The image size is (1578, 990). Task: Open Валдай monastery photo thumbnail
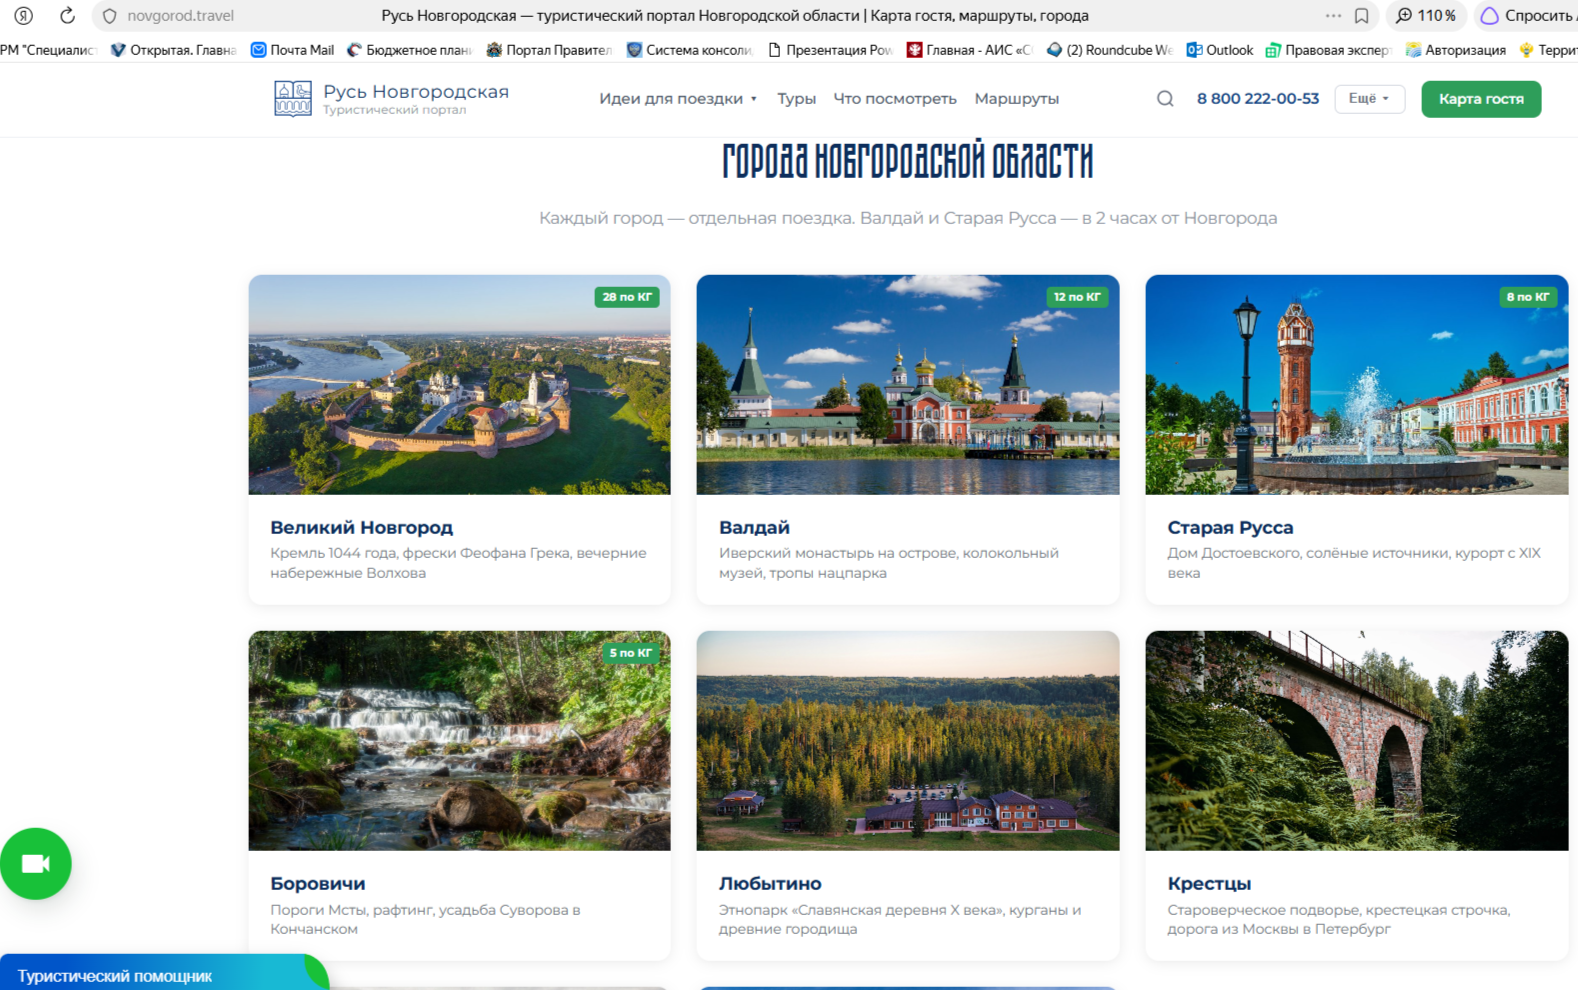pos(908,385)
